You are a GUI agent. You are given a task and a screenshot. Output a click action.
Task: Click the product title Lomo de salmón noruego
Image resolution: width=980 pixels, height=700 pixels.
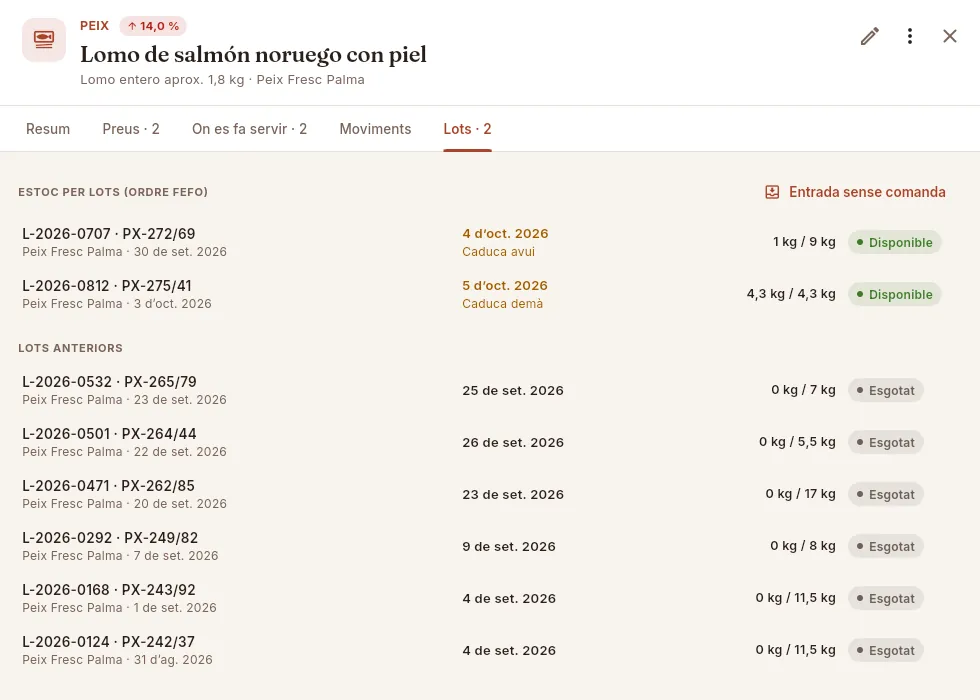tap(253, 54)
